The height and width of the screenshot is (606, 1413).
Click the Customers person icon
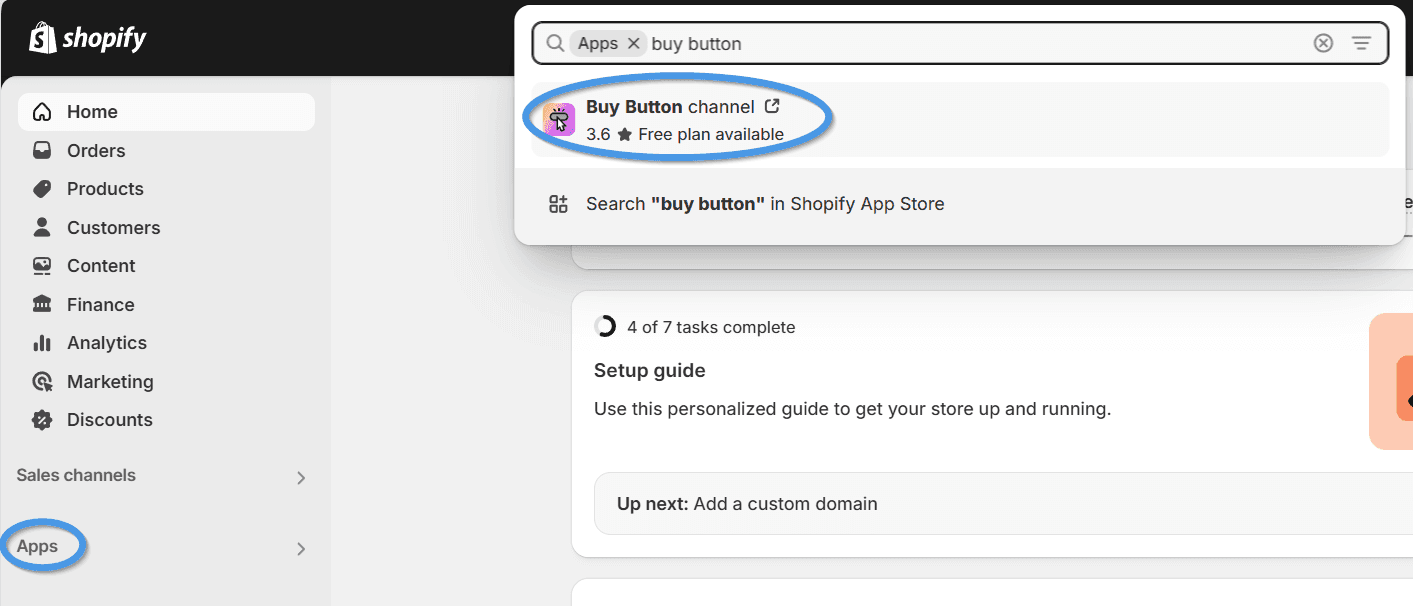pyautogui.click(x=42, y=228)
